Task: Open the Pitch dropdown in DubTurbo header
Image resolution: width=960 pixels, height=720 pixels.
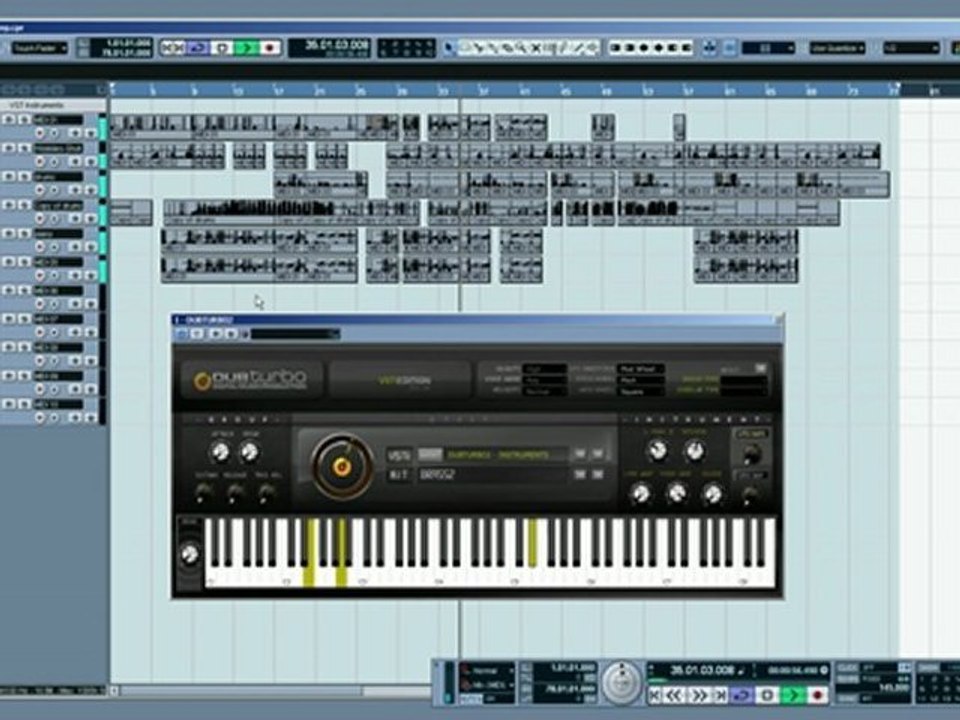Action: coord(641,380)
